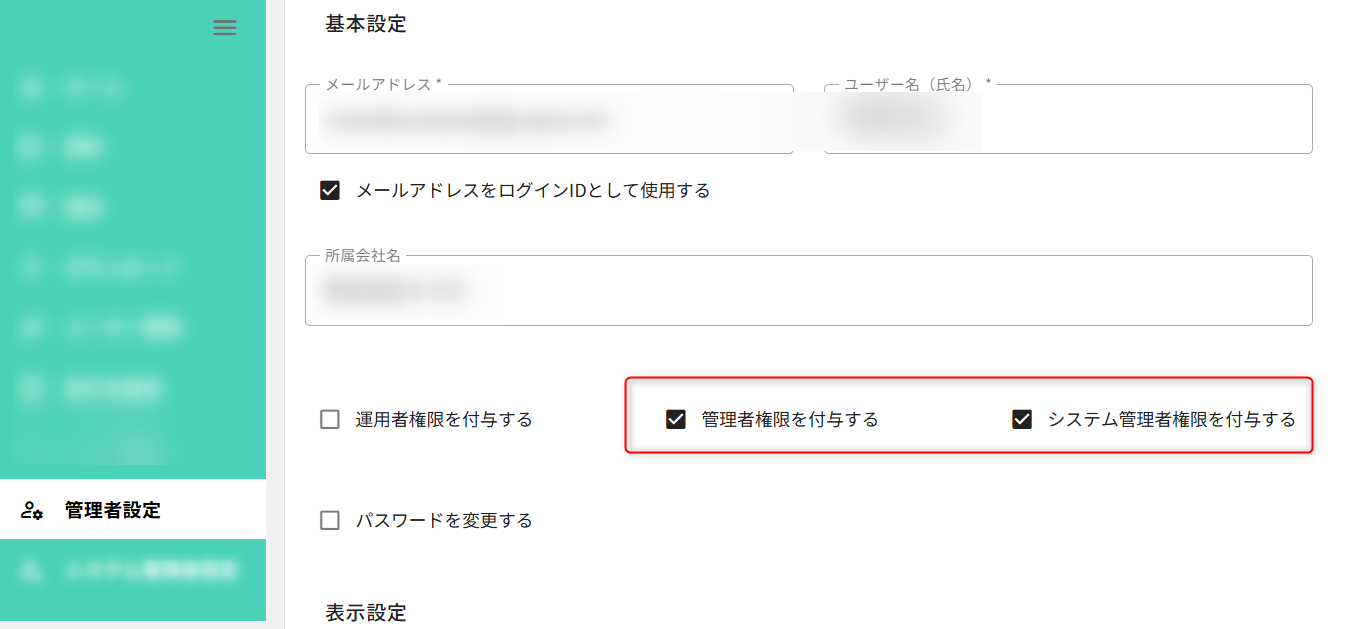Open the blurred menu entry beneath 管理者設定
1372x629 pixels.
coord(132,570)
